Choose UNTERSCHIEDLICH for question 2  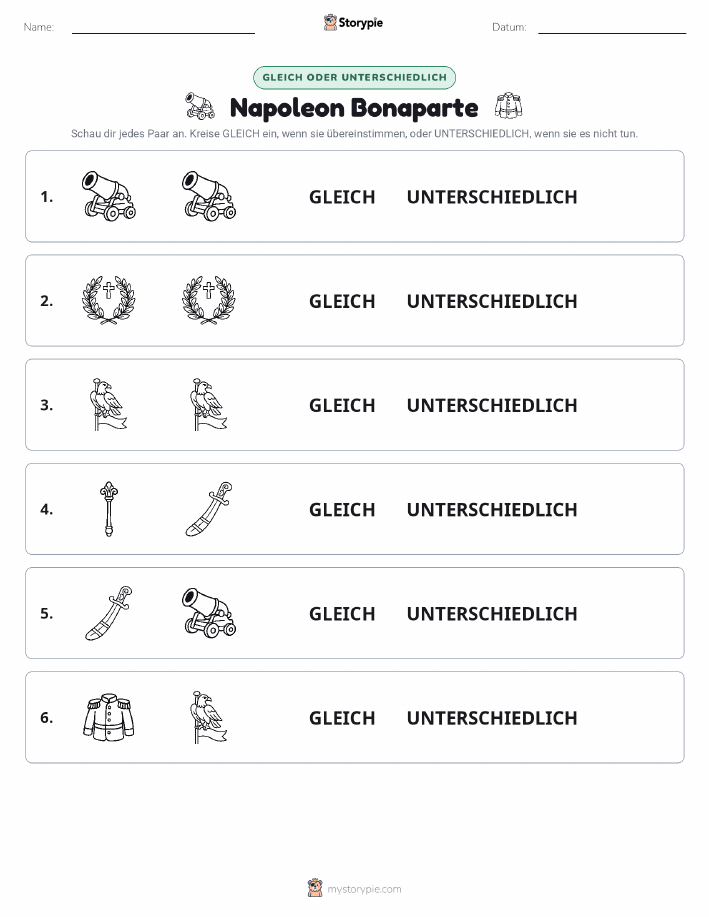(492, 301)
